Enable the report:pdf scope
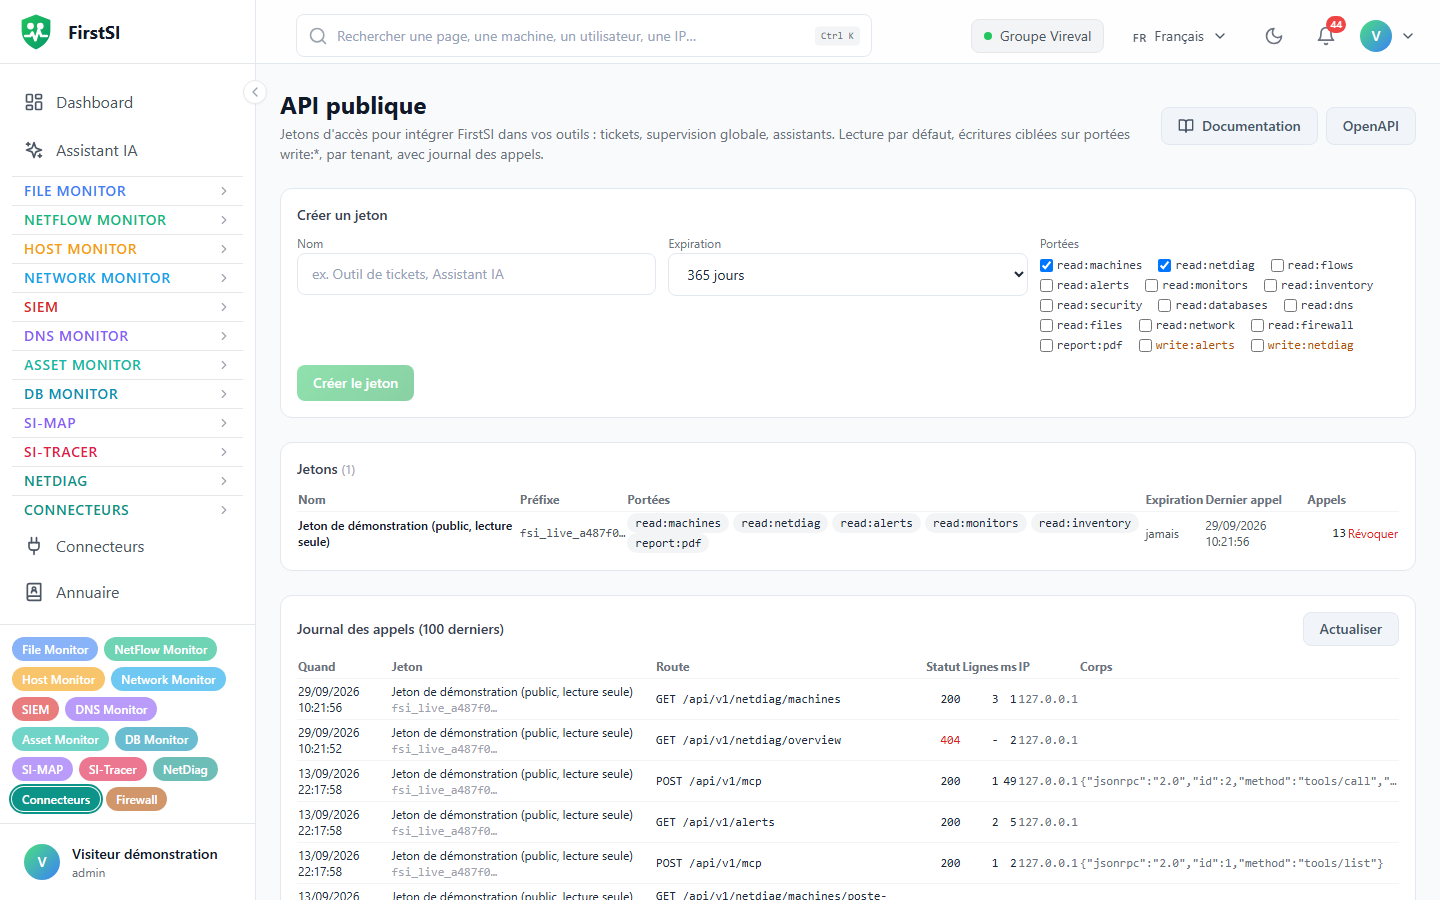 pos(1046,345)
